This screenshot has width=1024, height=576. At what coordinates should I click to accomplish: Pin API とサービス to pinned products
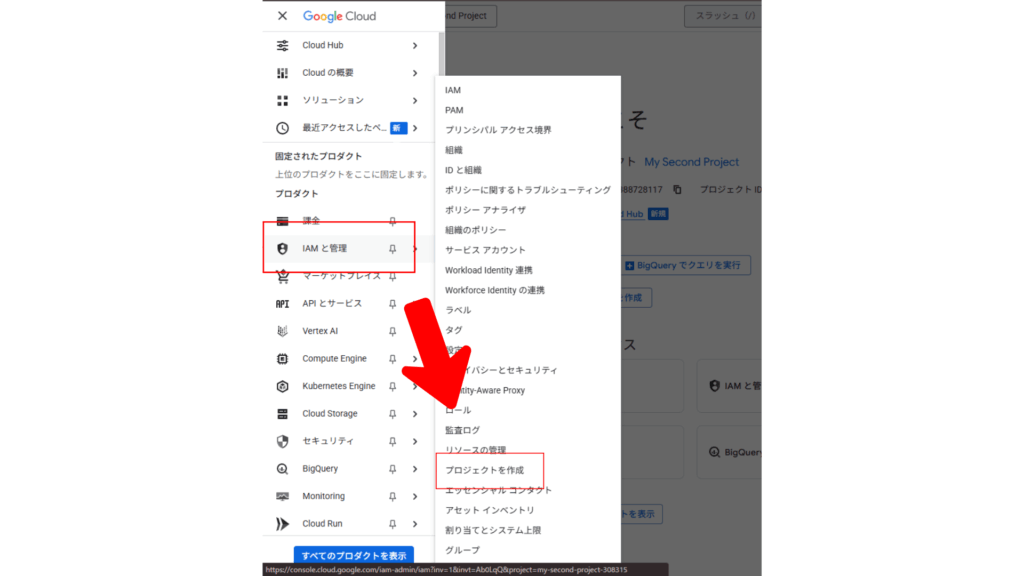coord(392,304)
